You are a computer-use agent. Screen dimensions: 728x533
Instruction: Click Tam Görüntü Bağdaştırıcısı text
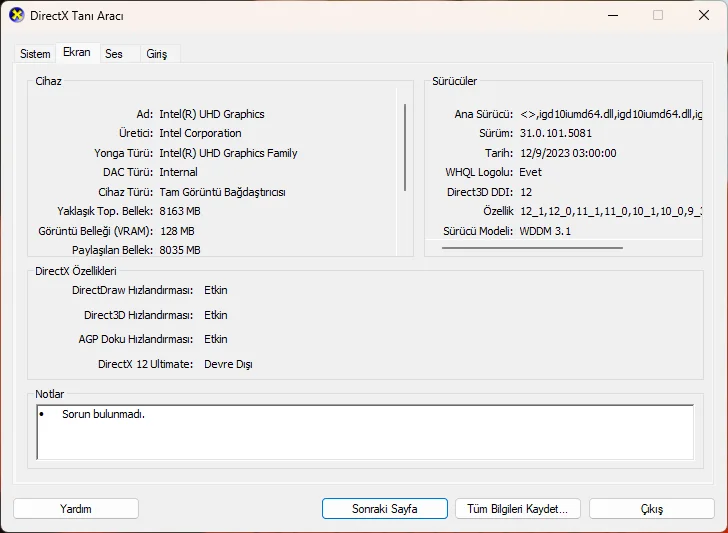tap(222, 192)
